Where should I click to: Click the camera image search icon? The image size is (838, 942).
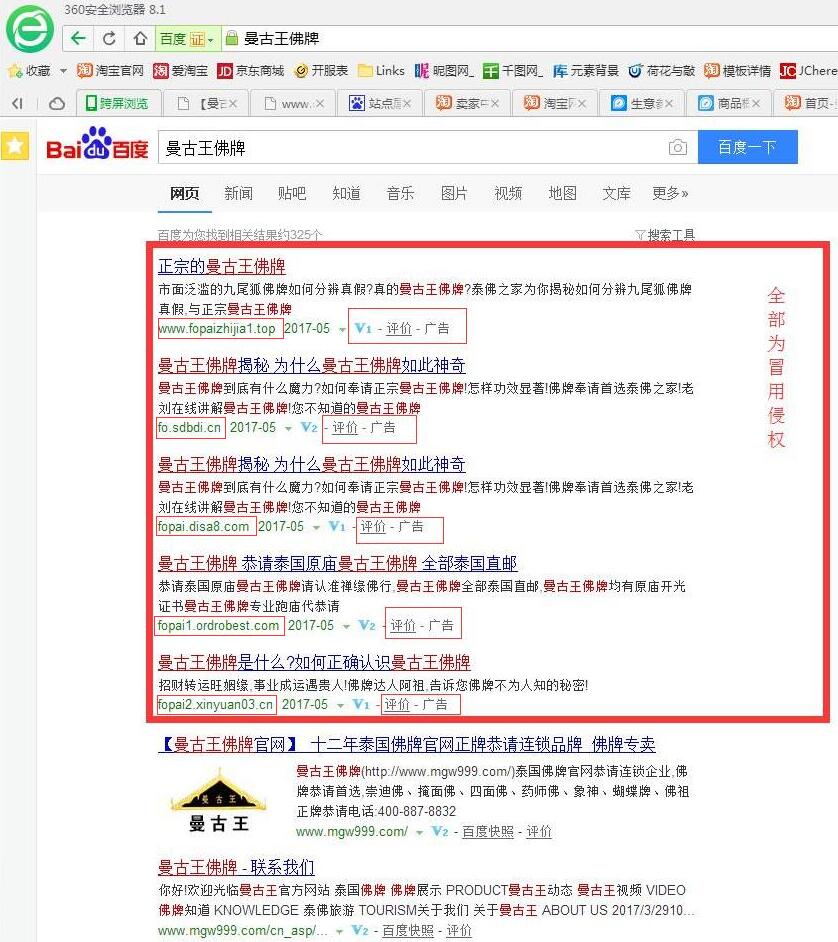(678, 147)
